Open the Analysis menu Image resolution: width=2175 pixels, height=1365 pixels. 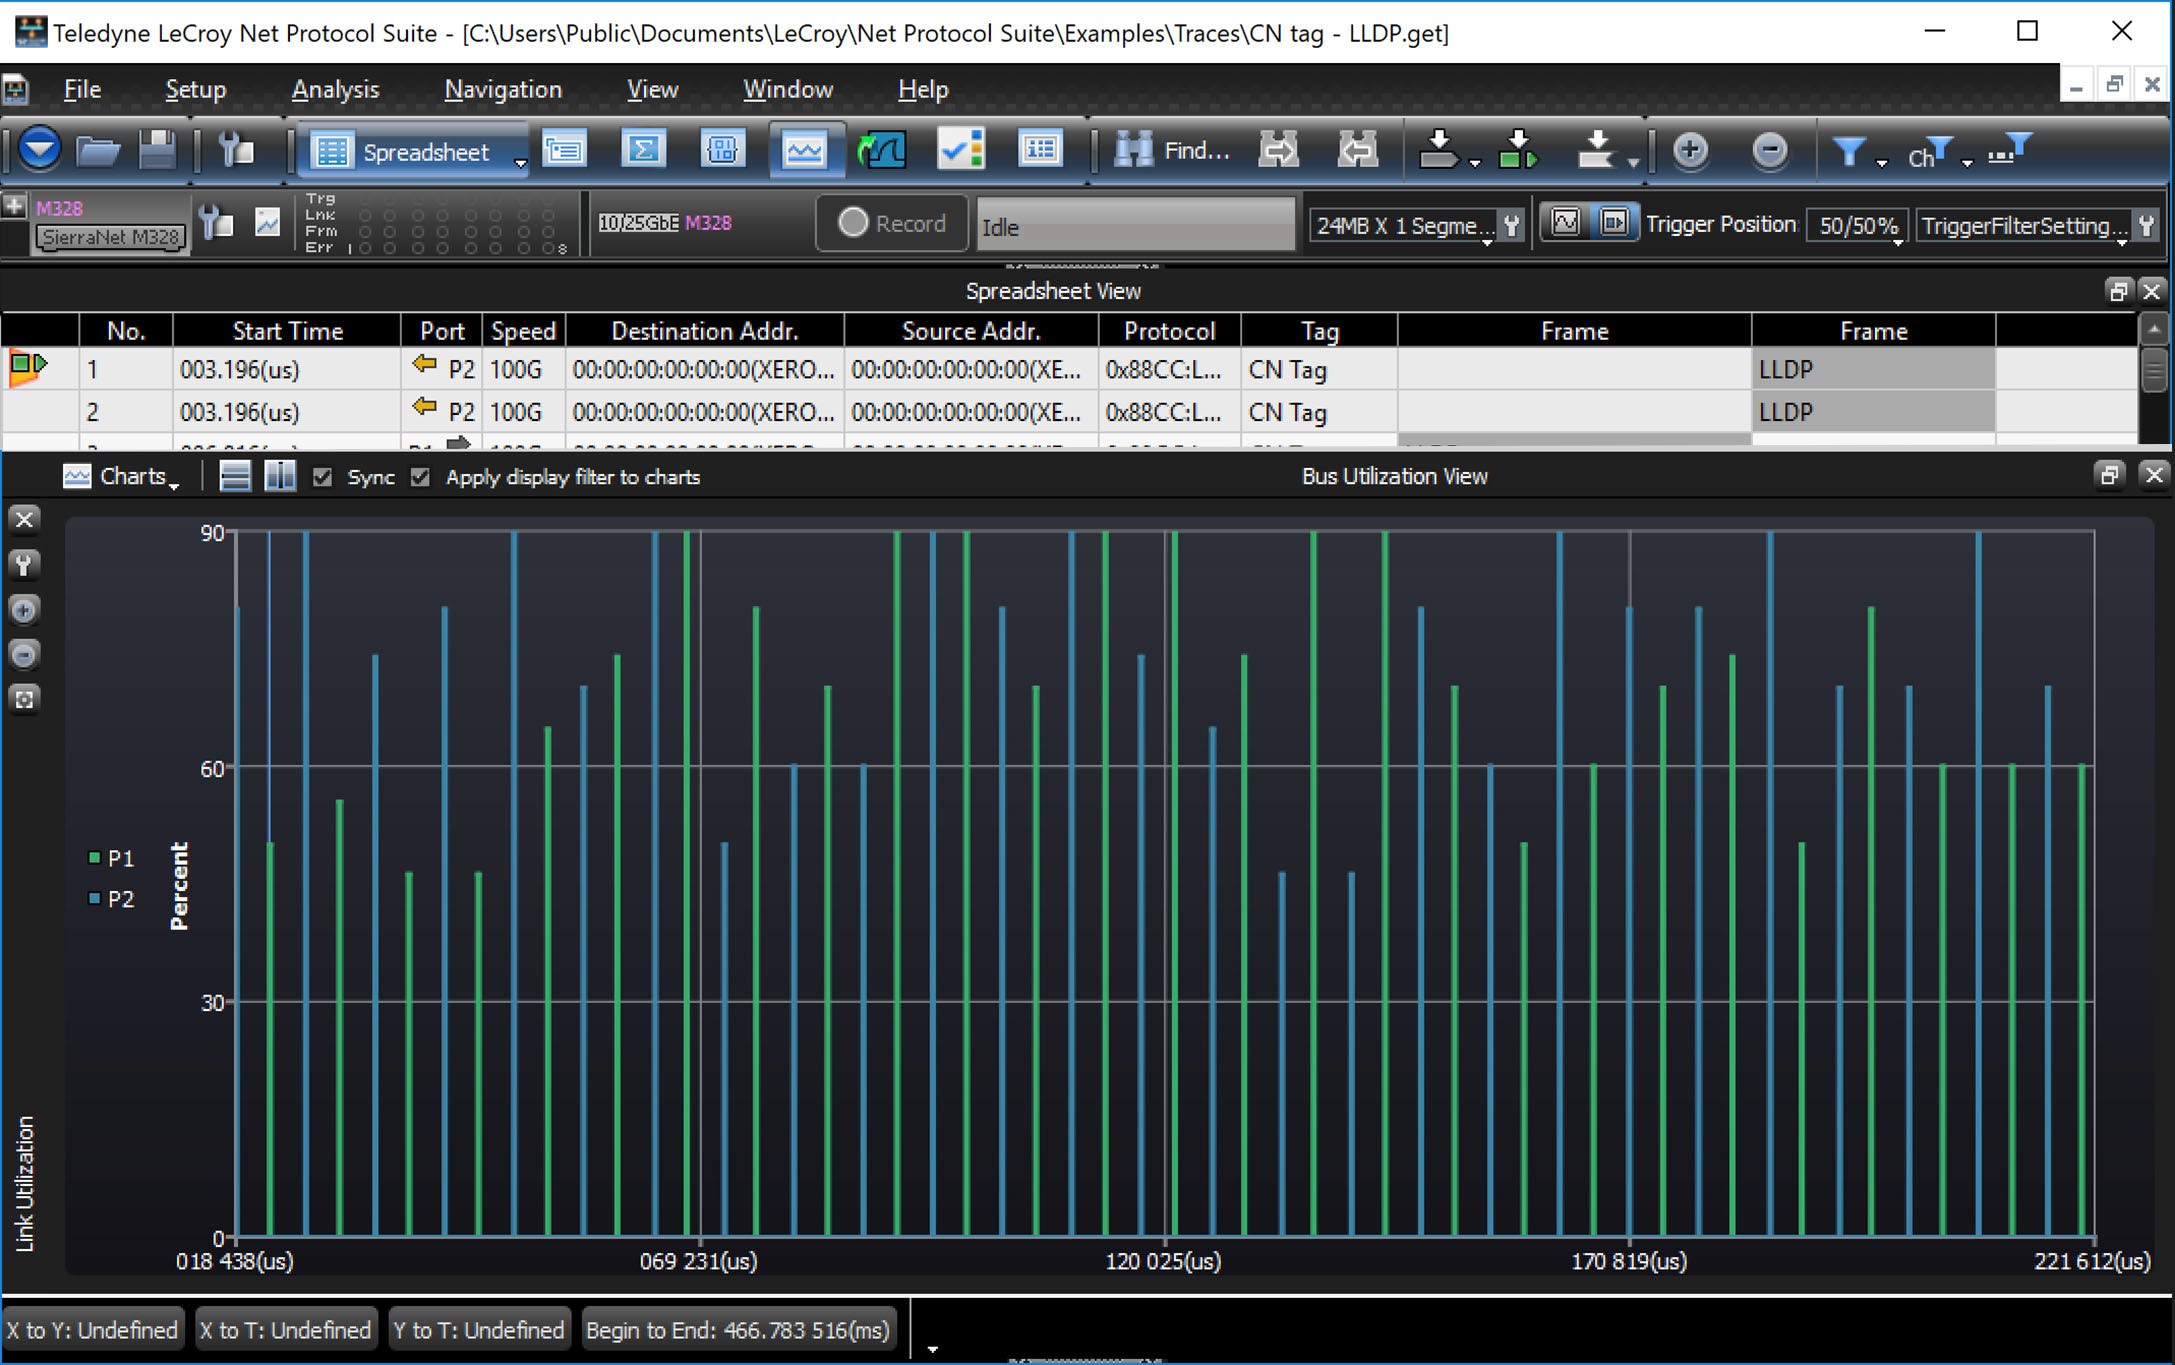335,89
